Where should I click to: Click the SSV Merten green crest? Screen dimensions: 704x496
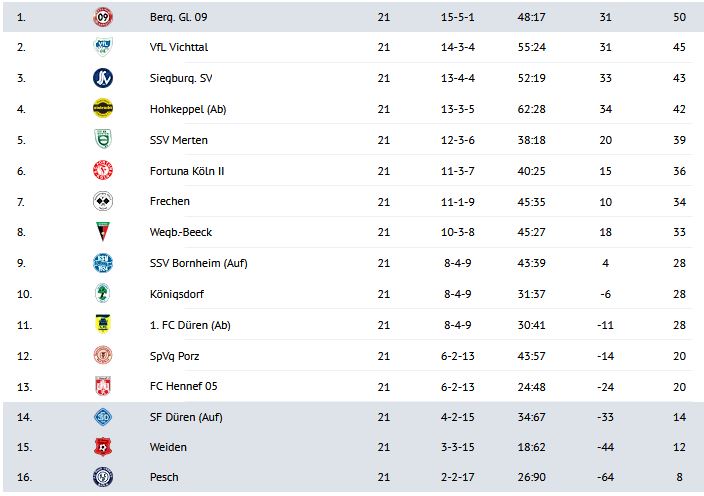pyautogui.click(x=102, y=140)
